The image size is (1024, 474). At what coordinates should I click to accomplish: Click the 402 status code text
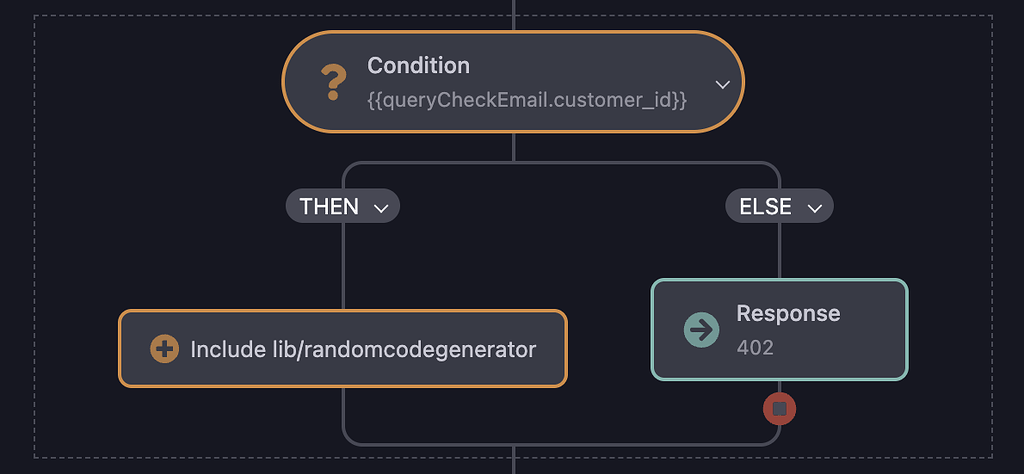(755, 348)
